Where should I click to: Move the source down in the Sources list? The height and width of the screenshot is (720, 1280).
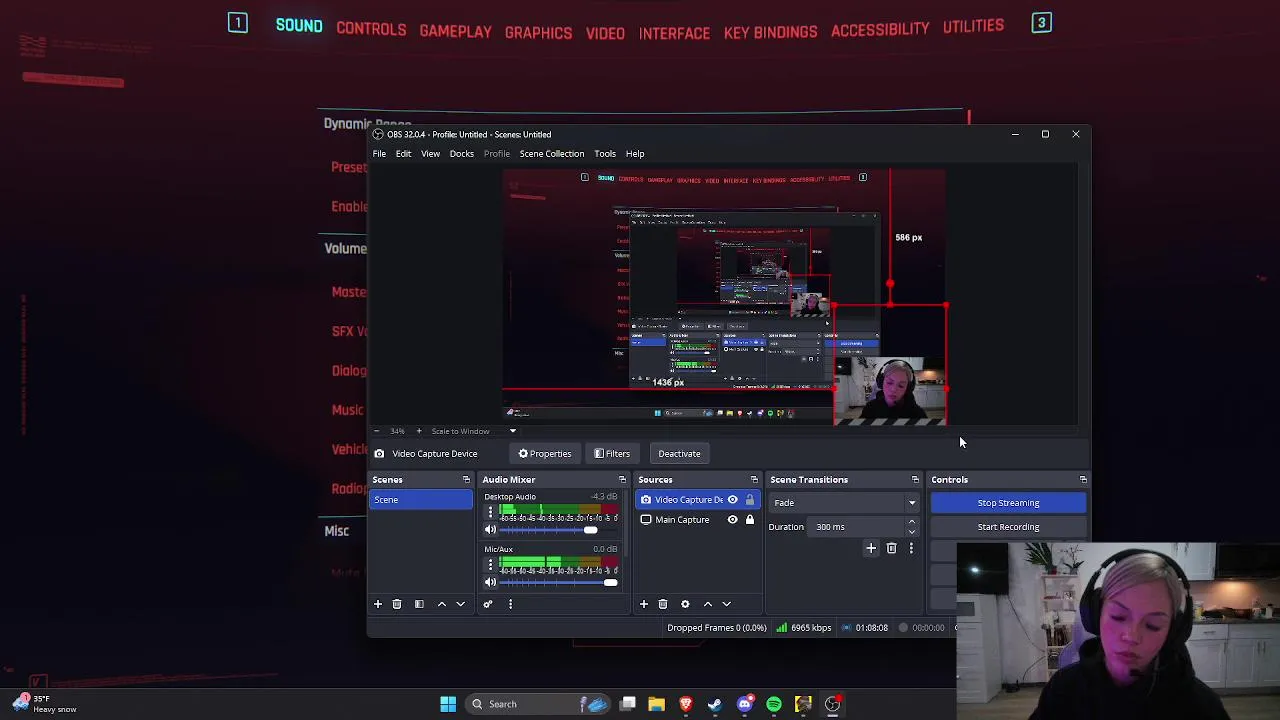(726, 604)
